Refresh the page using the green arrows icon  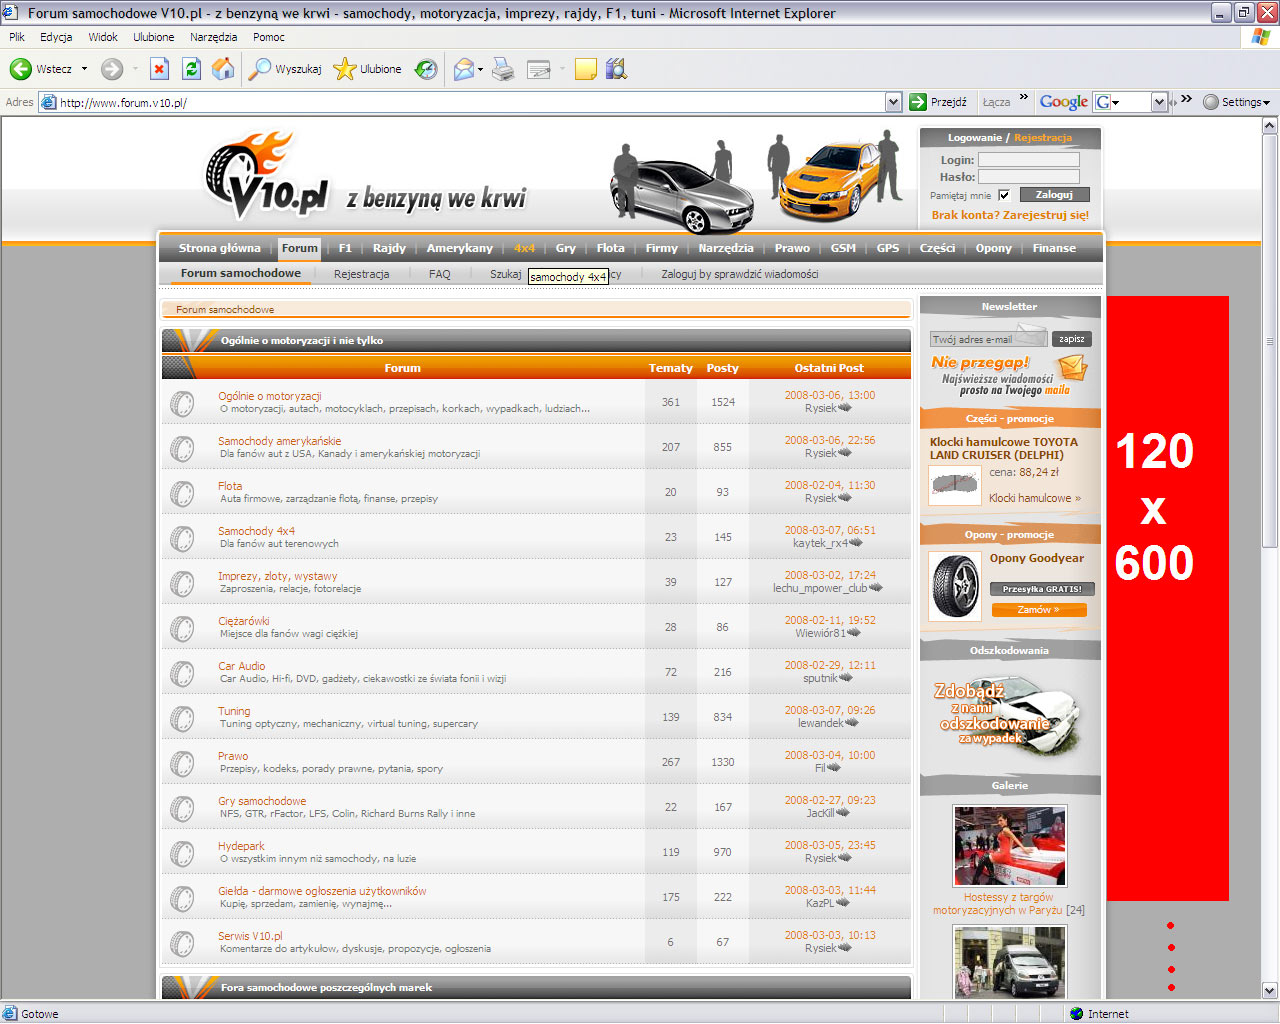click(191, 69)
